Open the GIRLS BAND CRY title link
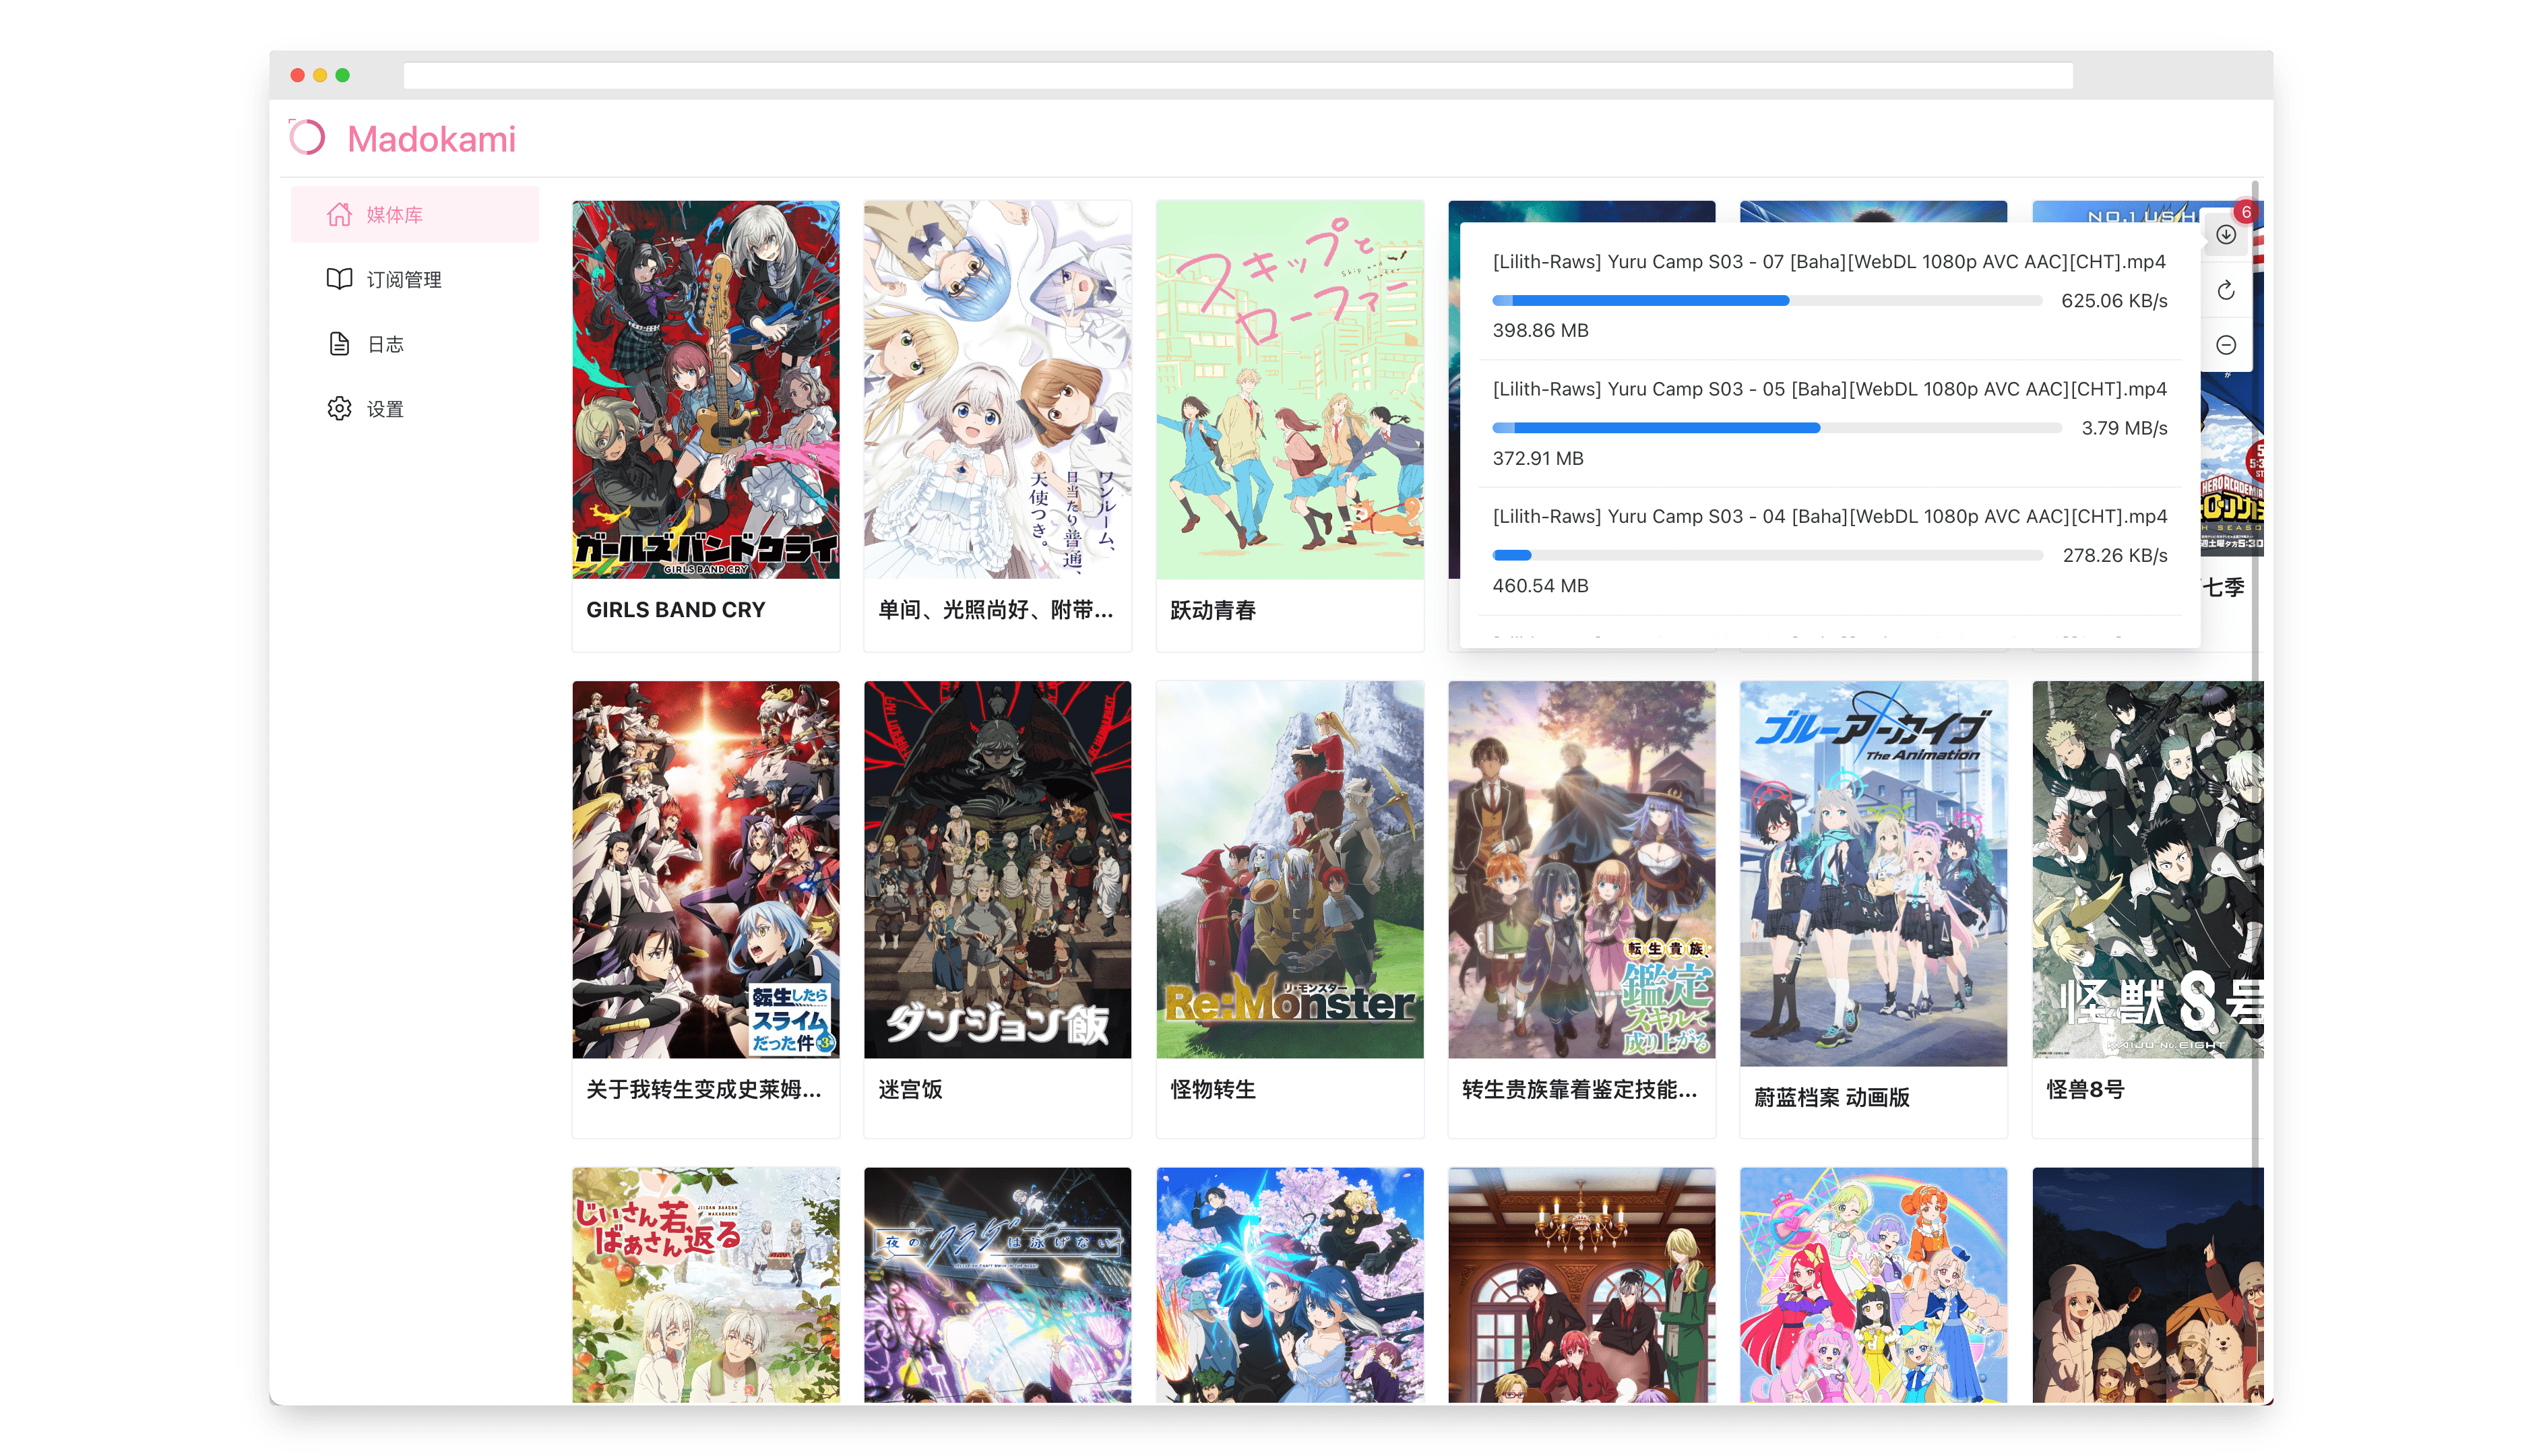The width and height of the screenshot is (2543, 1456). tap(675, 610)
